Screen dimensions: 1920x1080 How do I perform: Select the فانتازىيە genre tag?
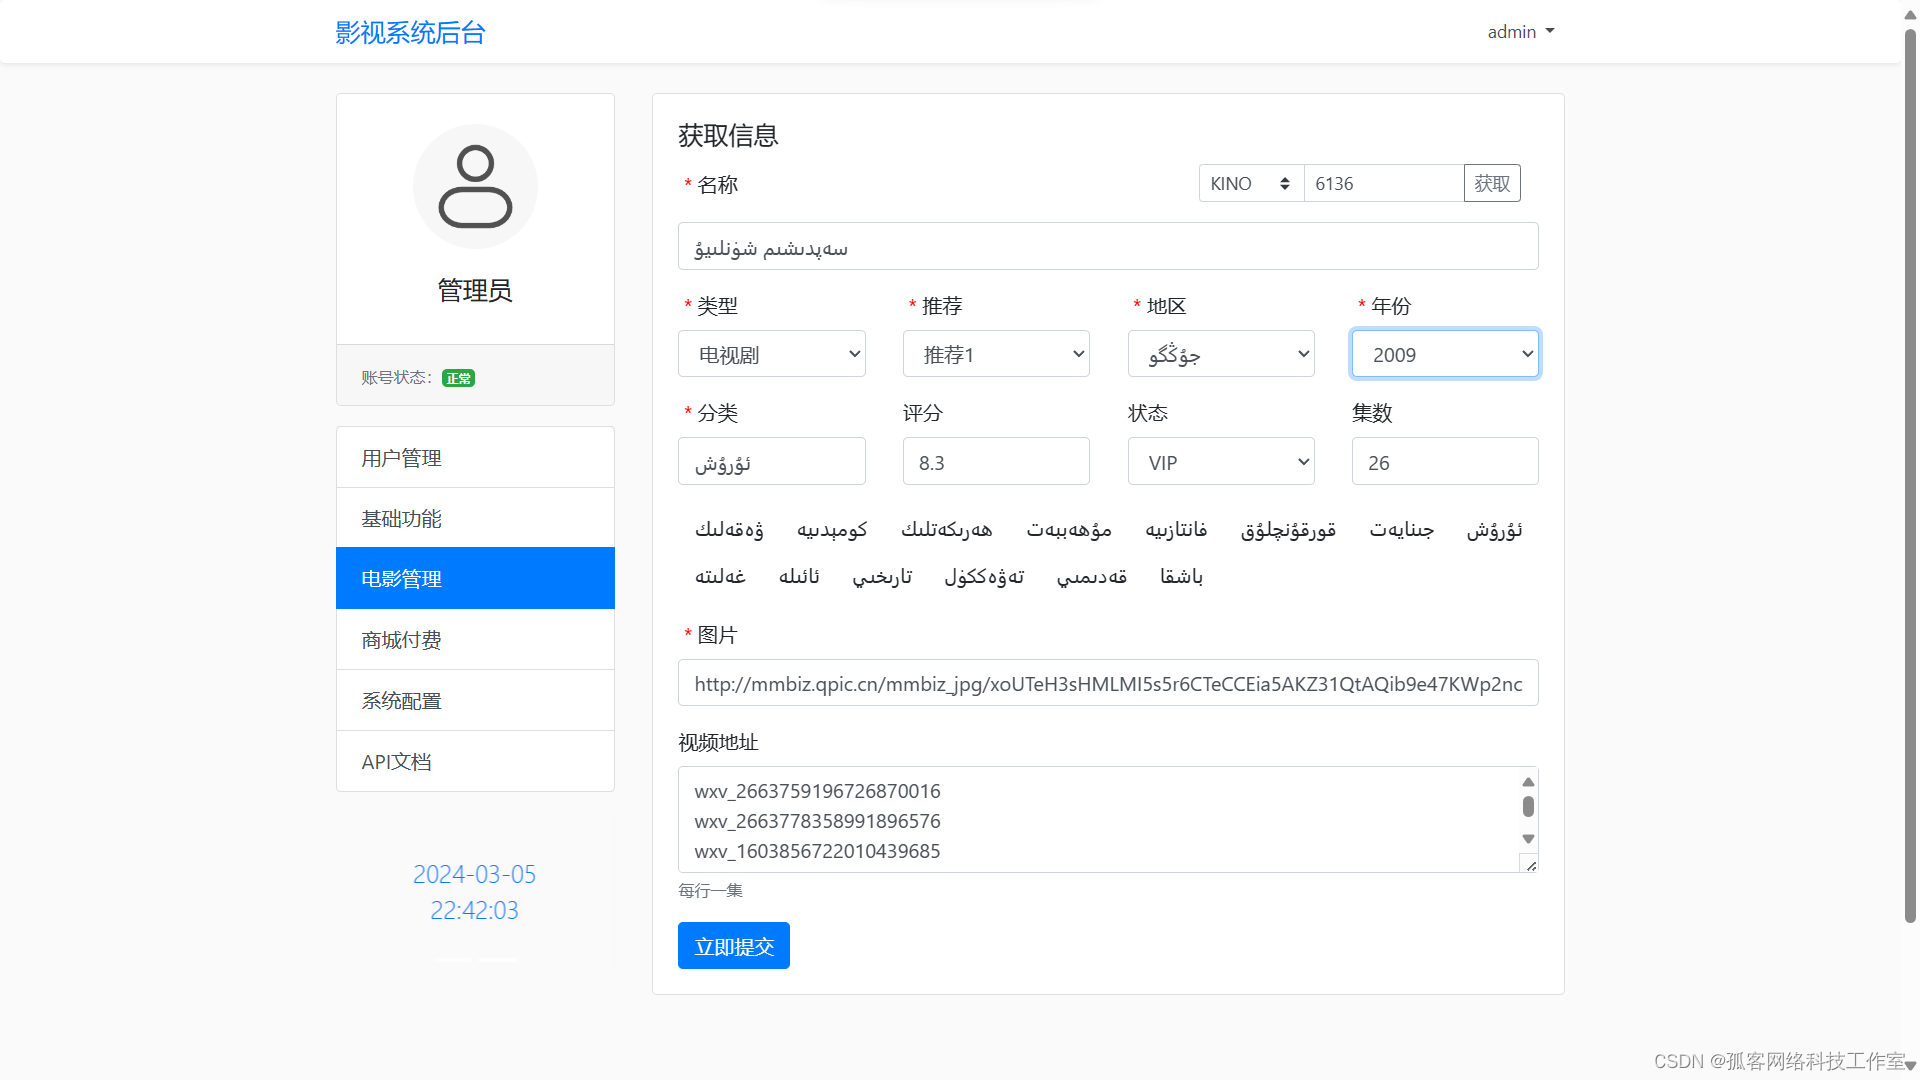point(1176,530)
